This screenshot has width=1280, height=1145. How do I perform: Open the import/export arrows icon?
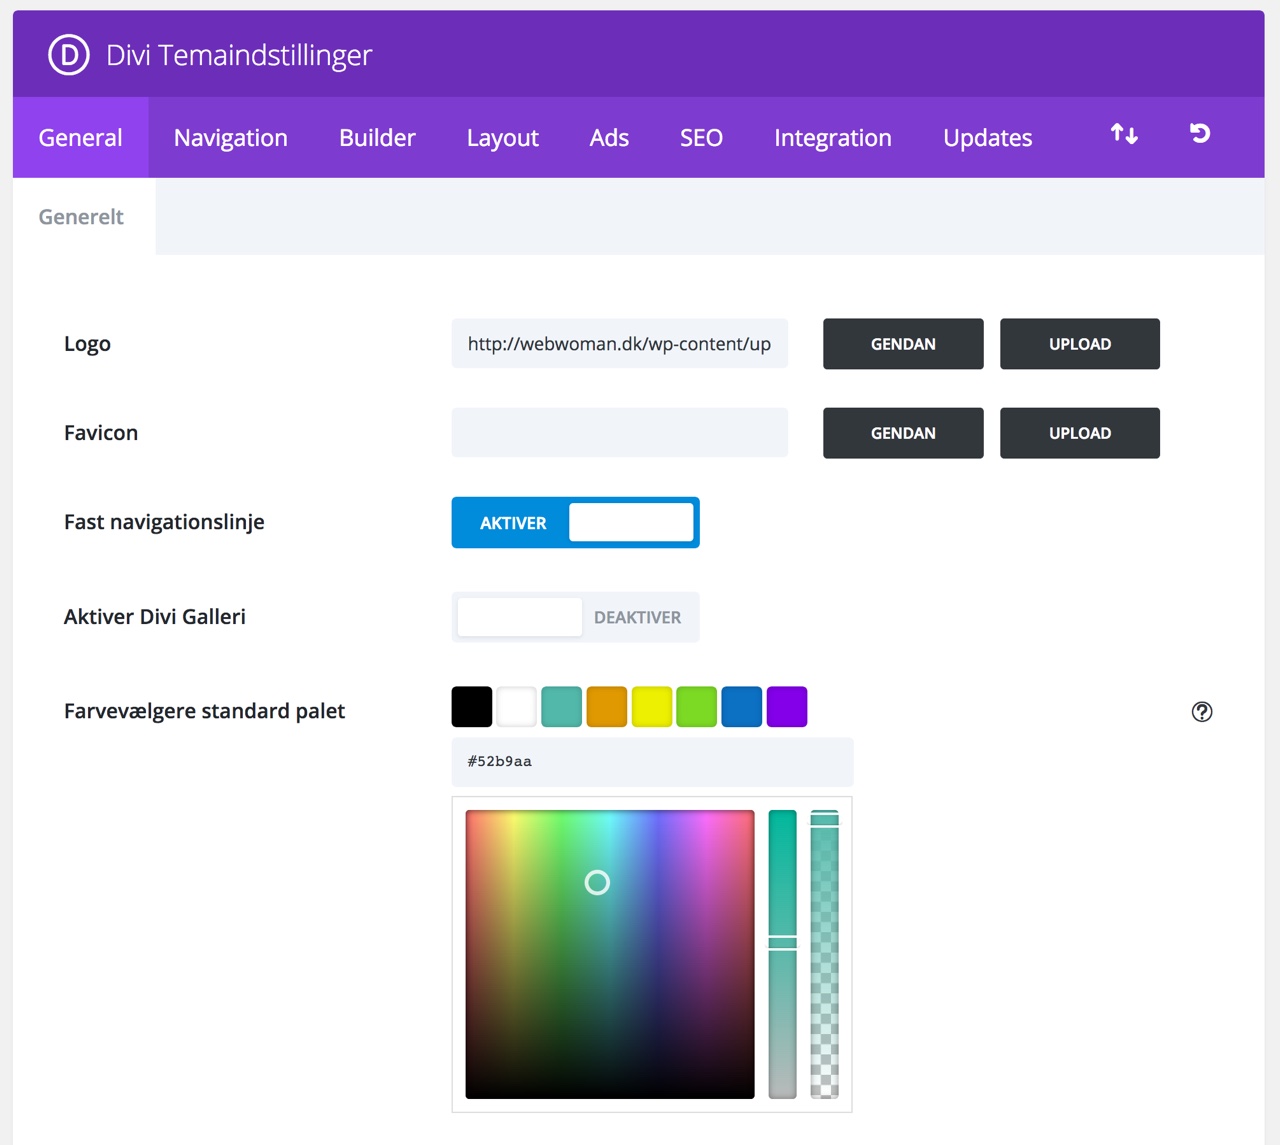coord(1124,134)
